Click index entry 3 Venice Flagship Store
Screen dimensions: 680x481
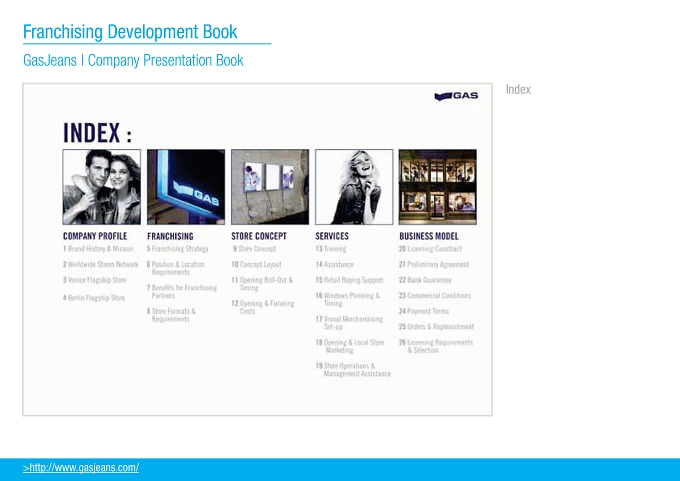click(95, 280)
